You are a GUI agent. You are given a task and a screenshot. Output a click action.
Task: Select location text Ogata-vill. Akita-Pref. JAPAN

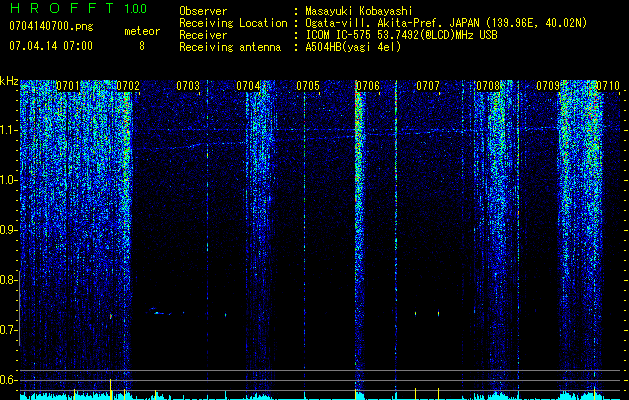[392, 23]
